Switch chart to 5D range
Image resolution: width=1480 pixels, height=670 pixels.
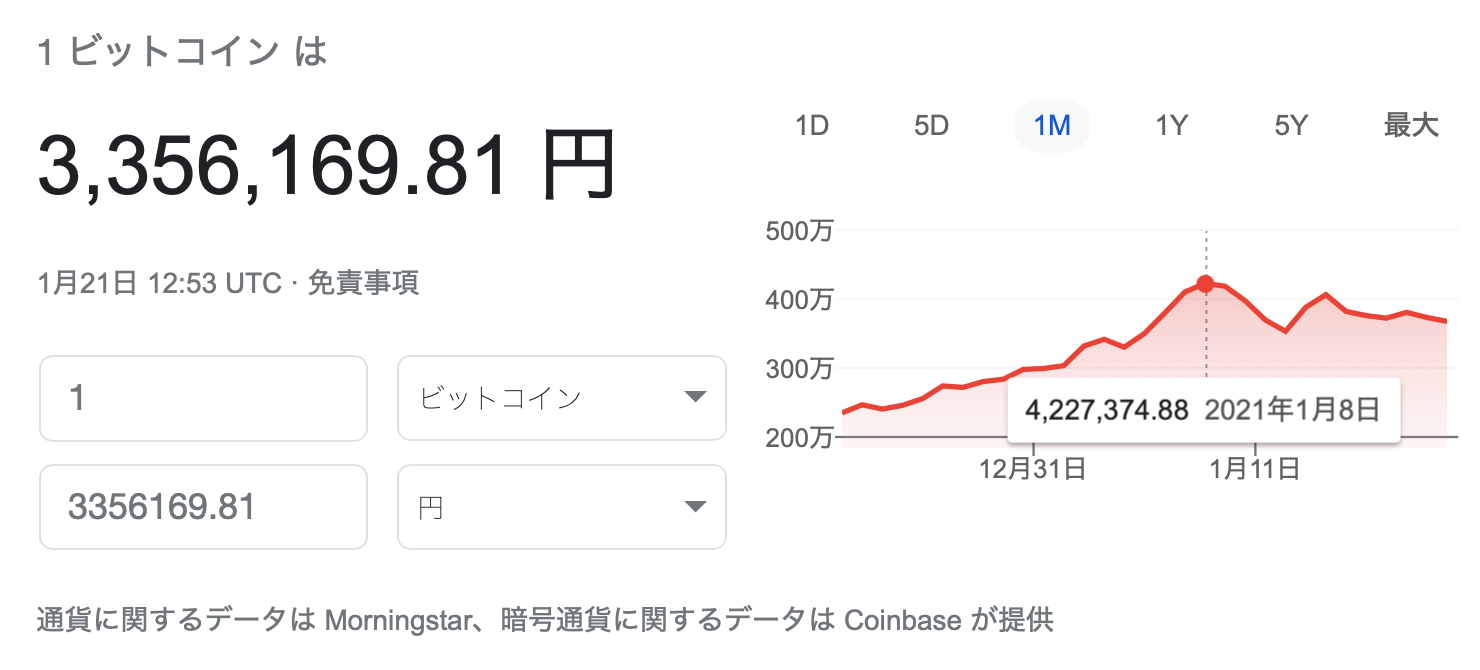click(931, 126)
